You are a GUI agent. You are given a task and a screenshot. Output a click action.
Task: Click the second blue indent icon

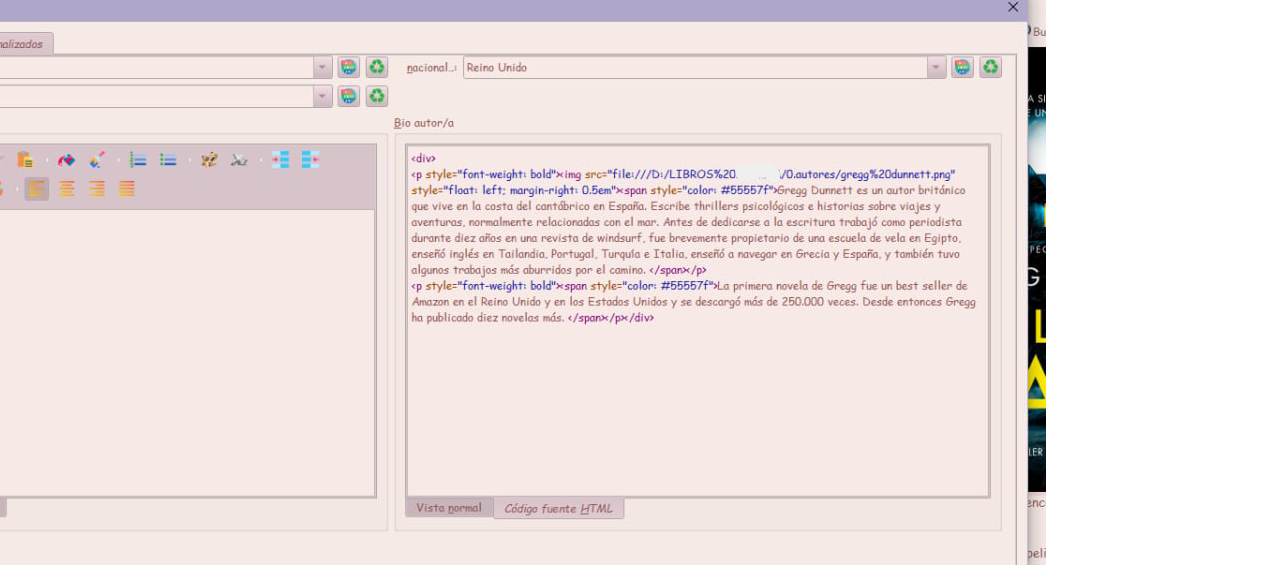(310, 160)
